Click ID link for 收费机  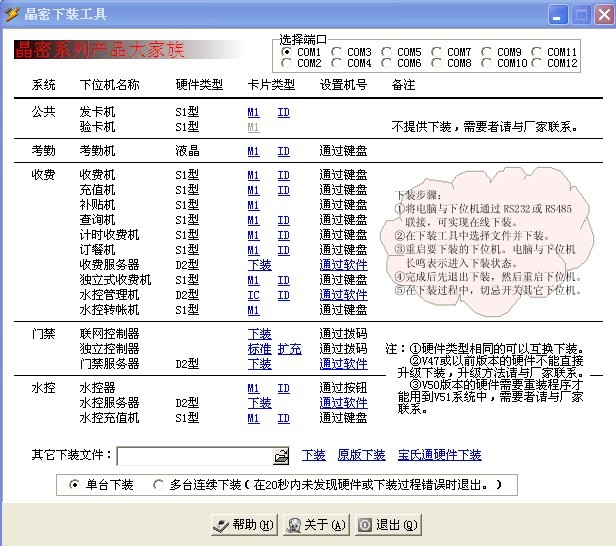coord(284,175)
